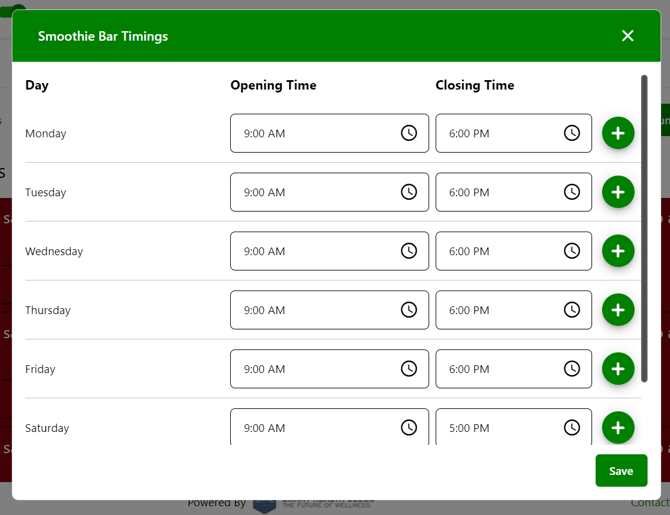This screenshot has width=670, height=515.
Task: Add another time slot for Monday
Action: pyautogui.click(x=618, y=133)
